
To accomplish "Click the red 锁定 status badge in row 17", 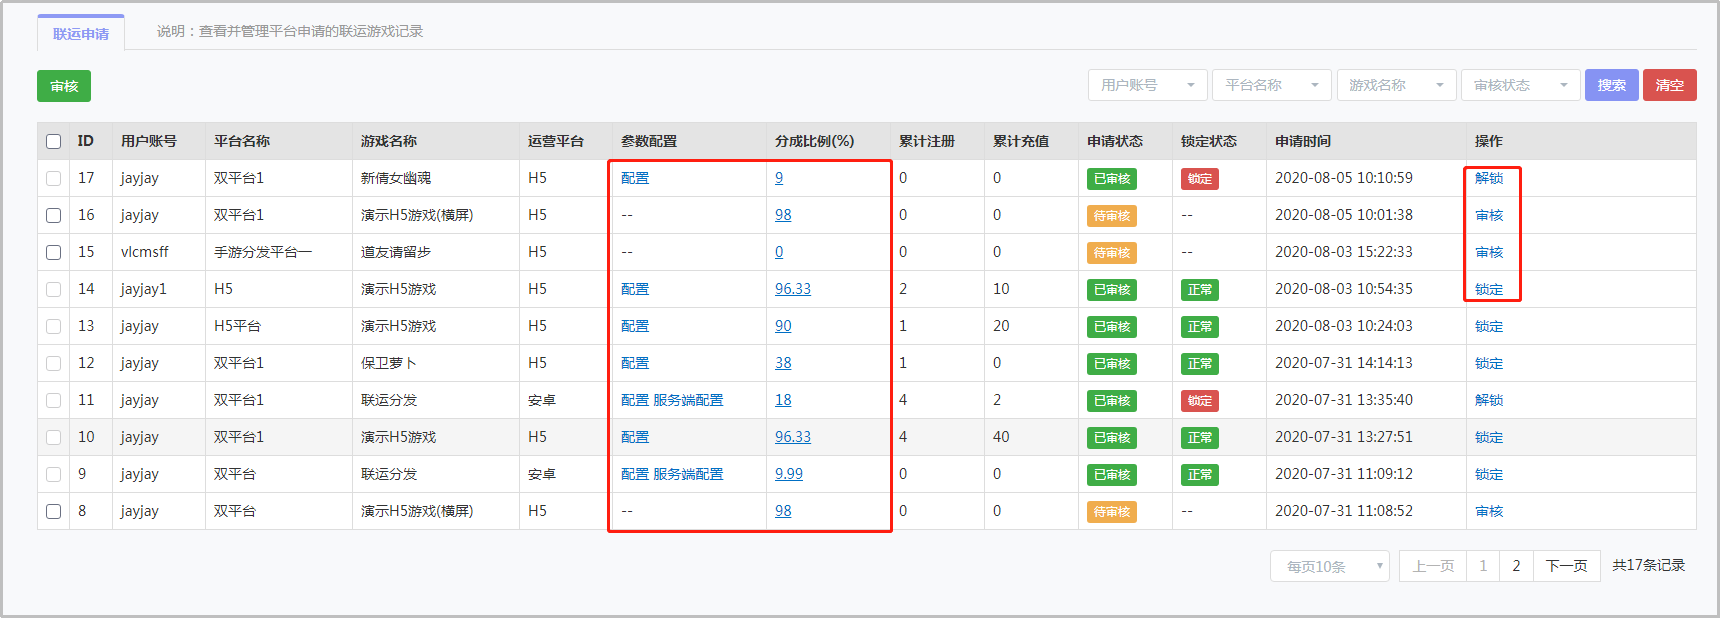I will tap(1200, 179).
